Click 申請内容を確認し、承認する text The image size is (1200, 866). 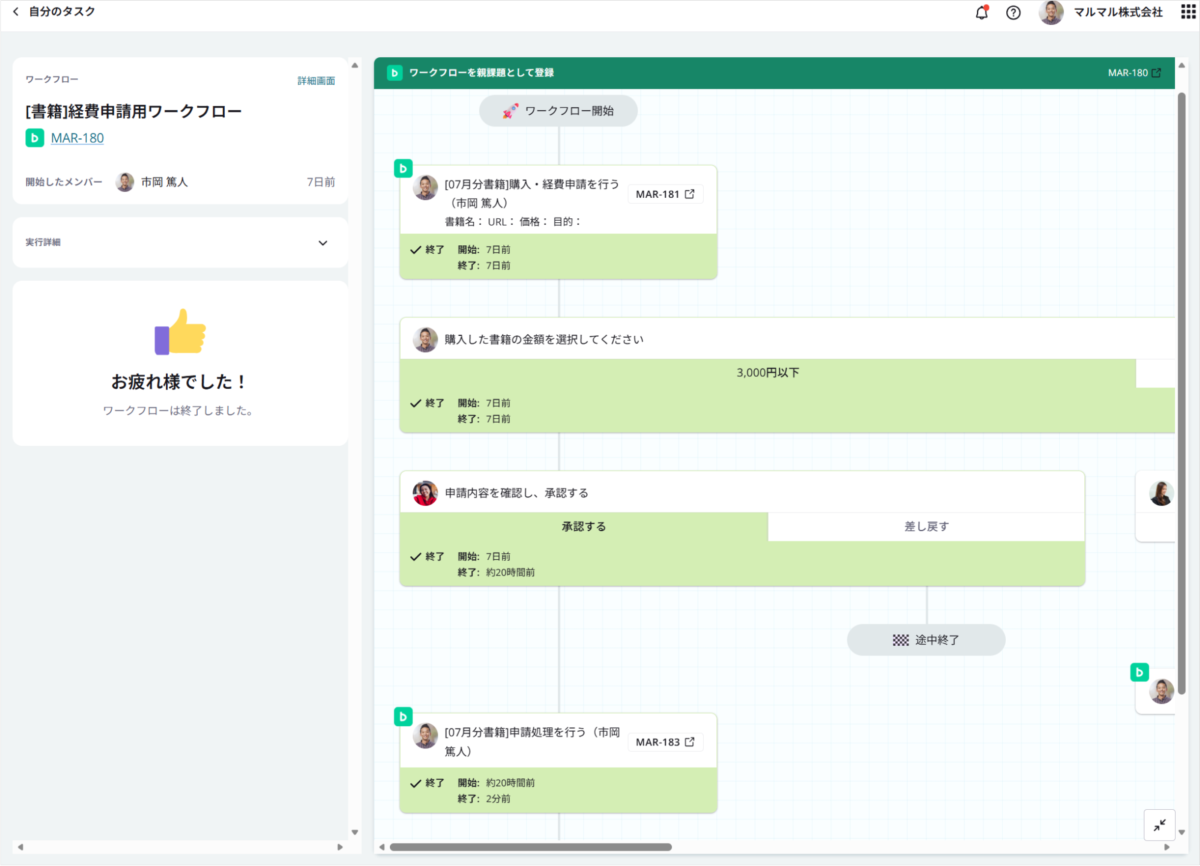516,493
